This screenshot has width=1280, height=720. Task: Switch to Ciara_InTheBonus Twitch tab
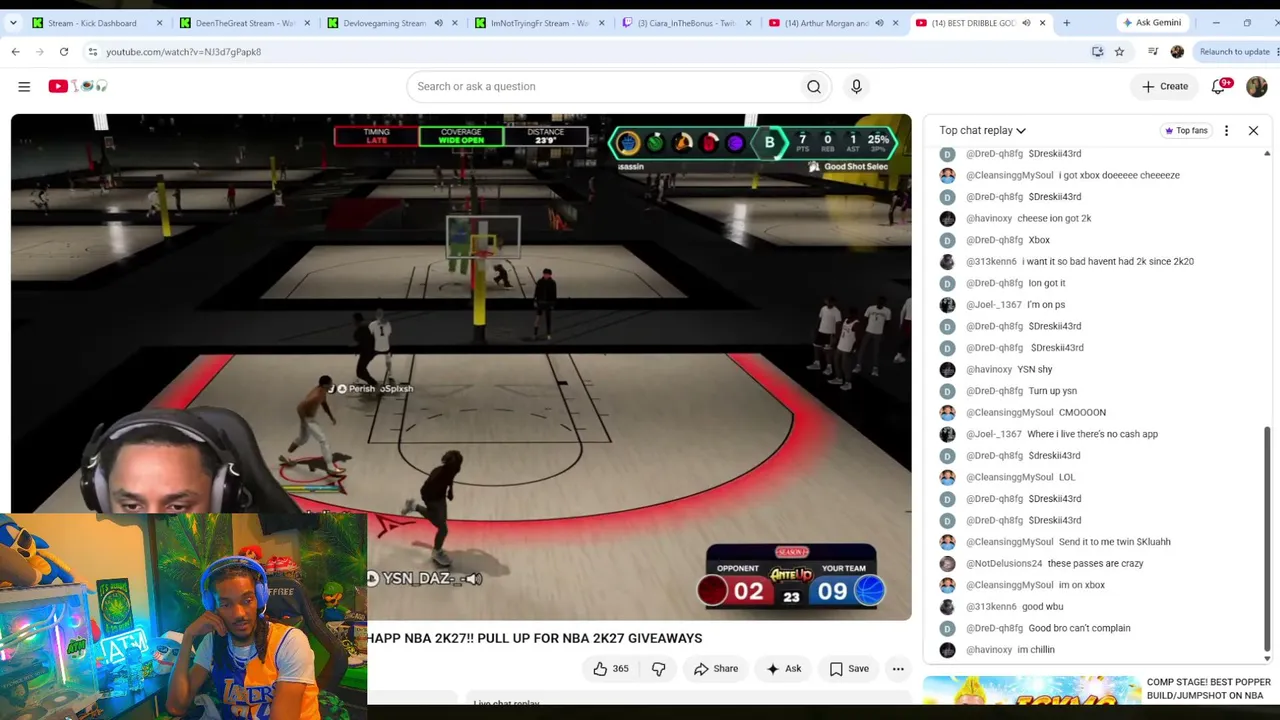coord(685,23)
